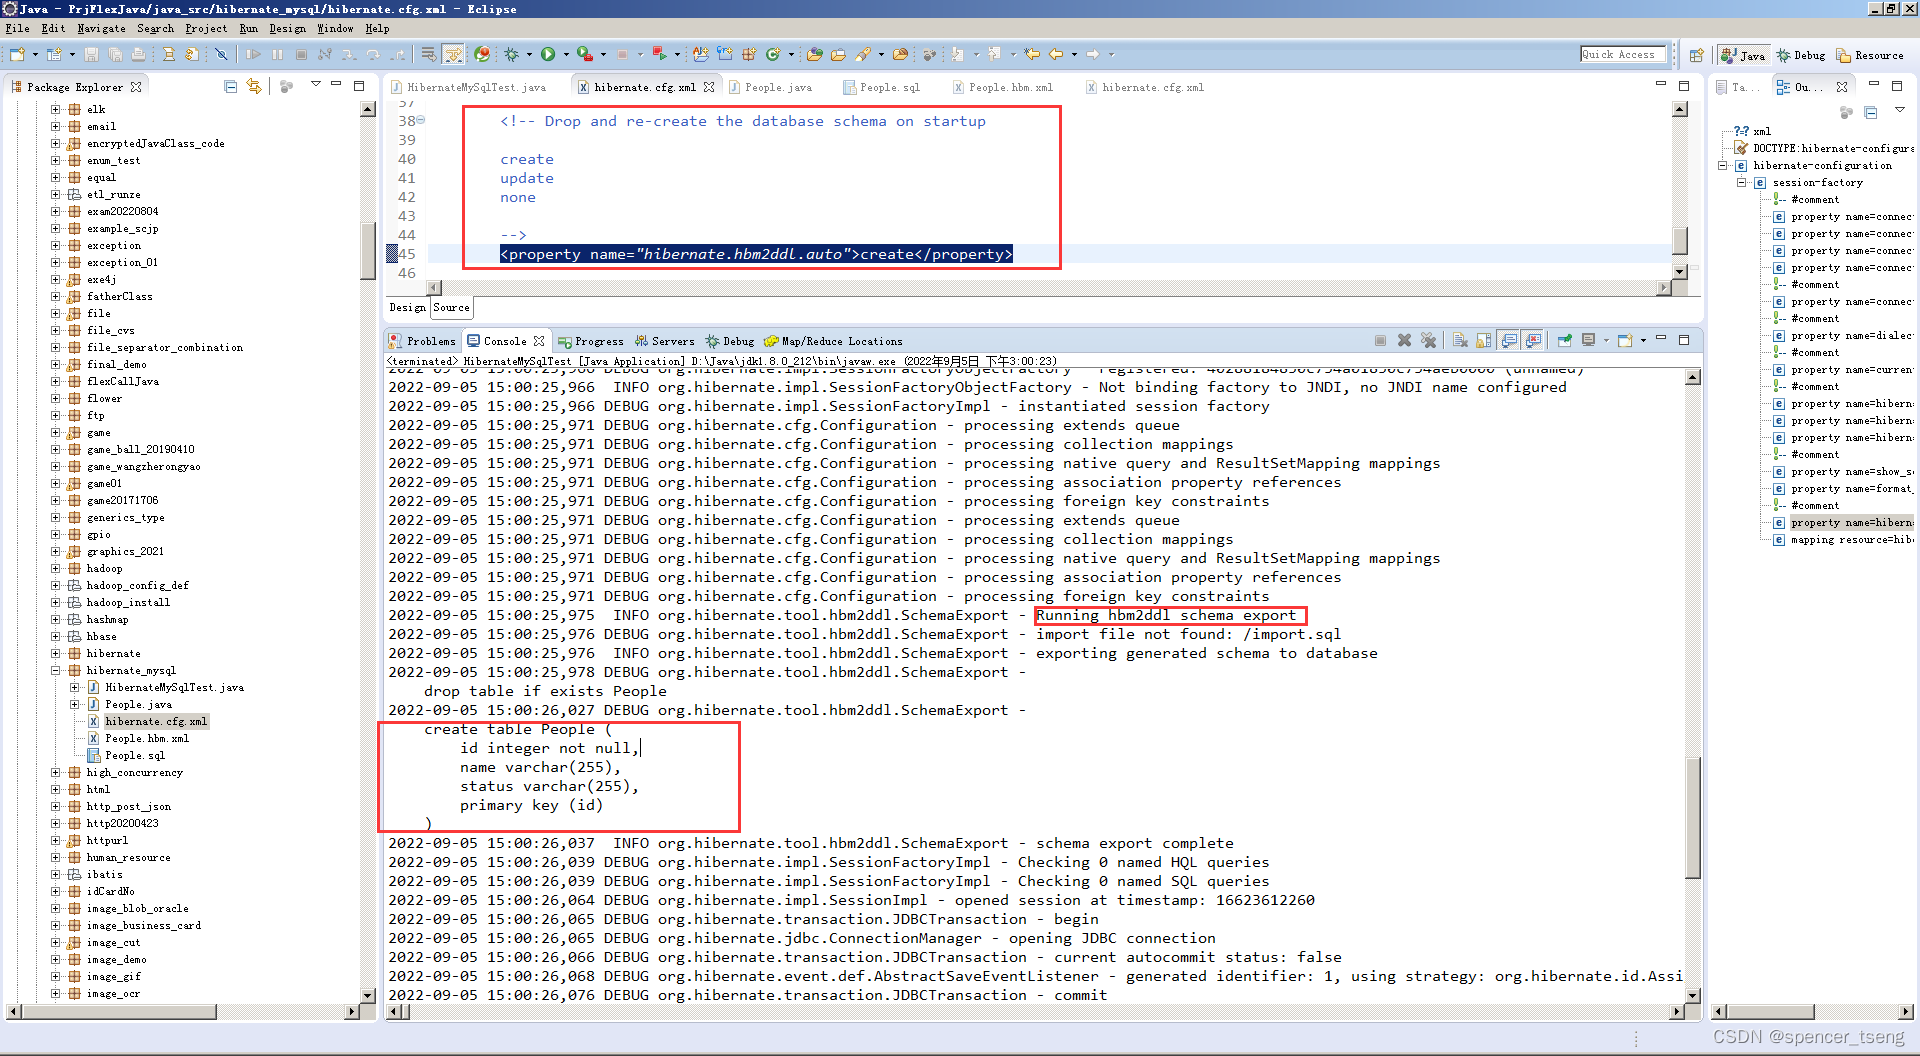The height and width of the screenshot is (1056, 1920).
Task: Open the Debug launch icon in the toolbar
Action: (512, 55)
